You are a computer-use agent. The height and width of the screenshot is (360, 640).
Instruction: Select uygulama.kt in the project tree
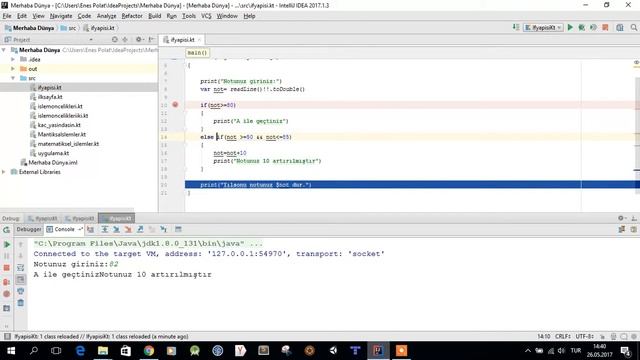[53, 153]
